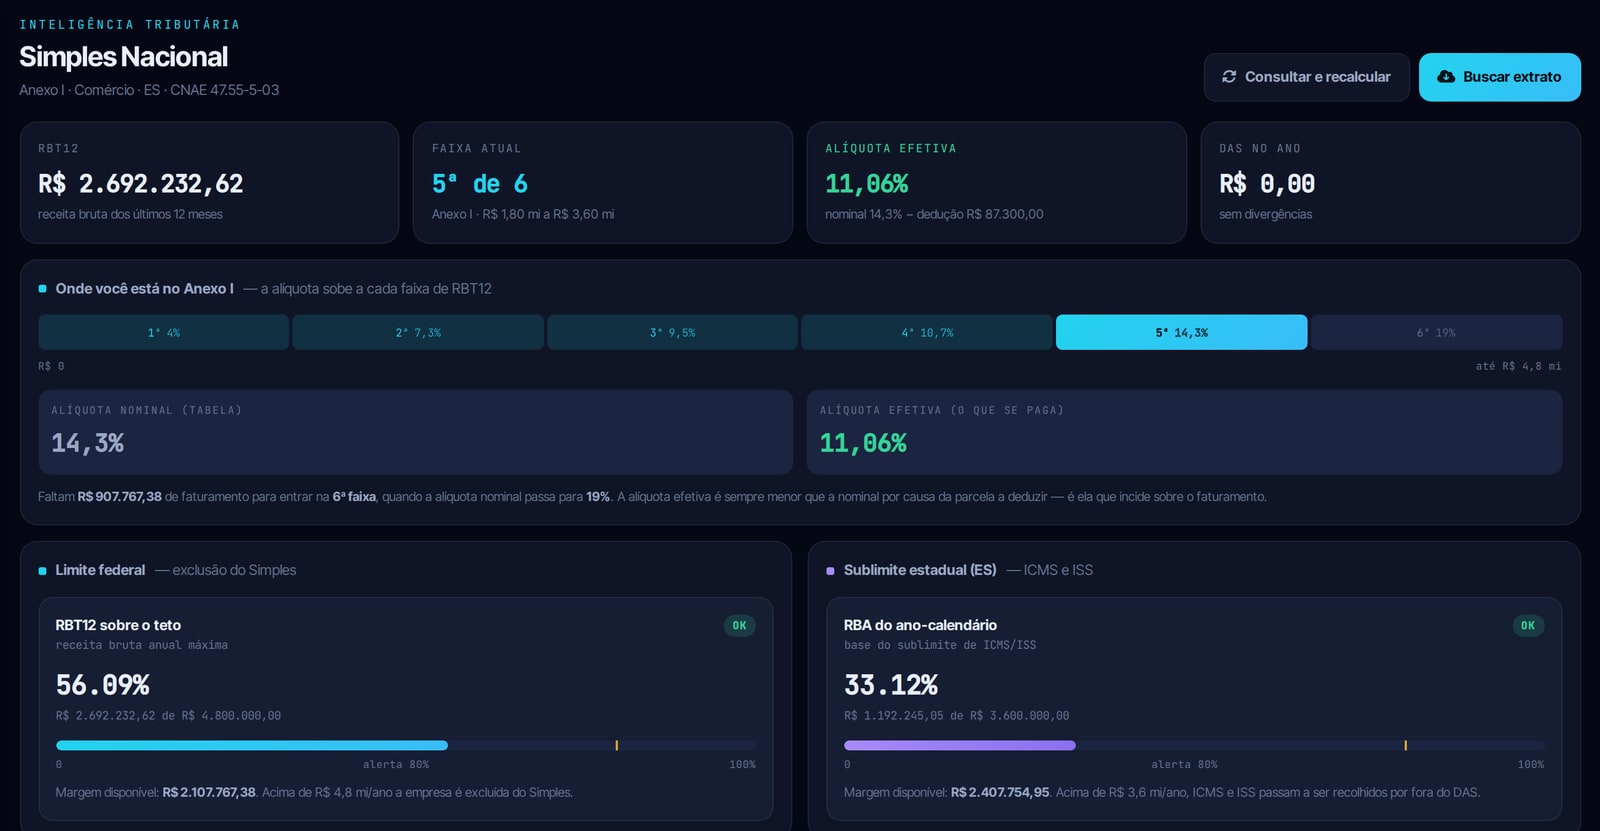Click the text 'Anexo I · R$ 1,80 mi a R$ 3,60 mi'
The image size is (1600, 831).
click(x=523, y=214)
